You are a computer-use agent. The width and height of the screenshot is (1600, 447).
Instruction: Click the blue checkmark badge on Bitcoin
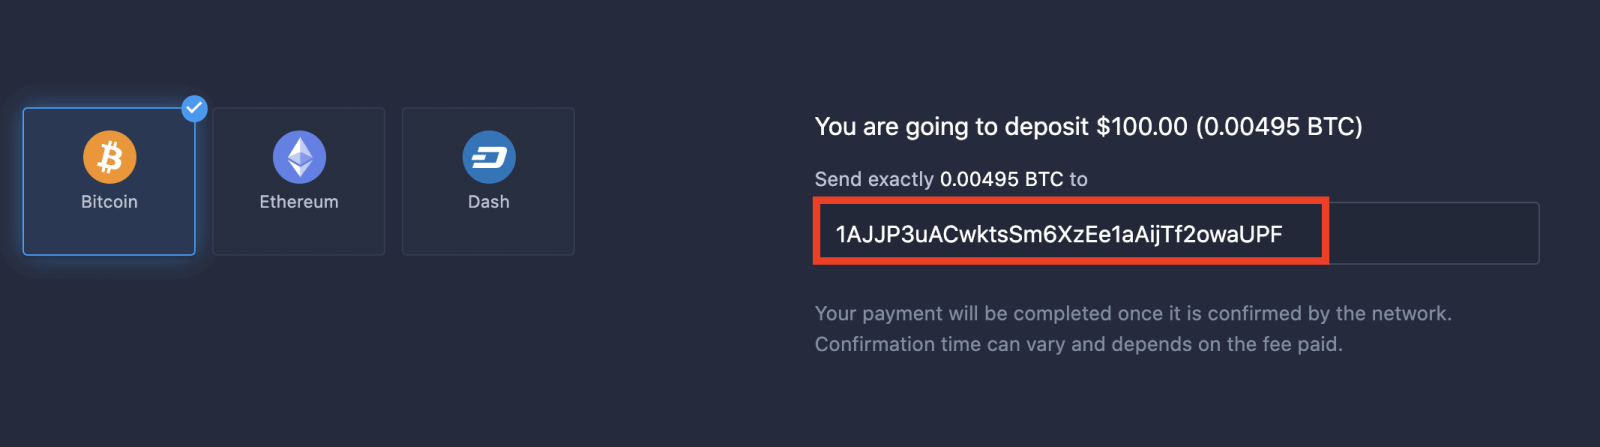tap(194, 108)
